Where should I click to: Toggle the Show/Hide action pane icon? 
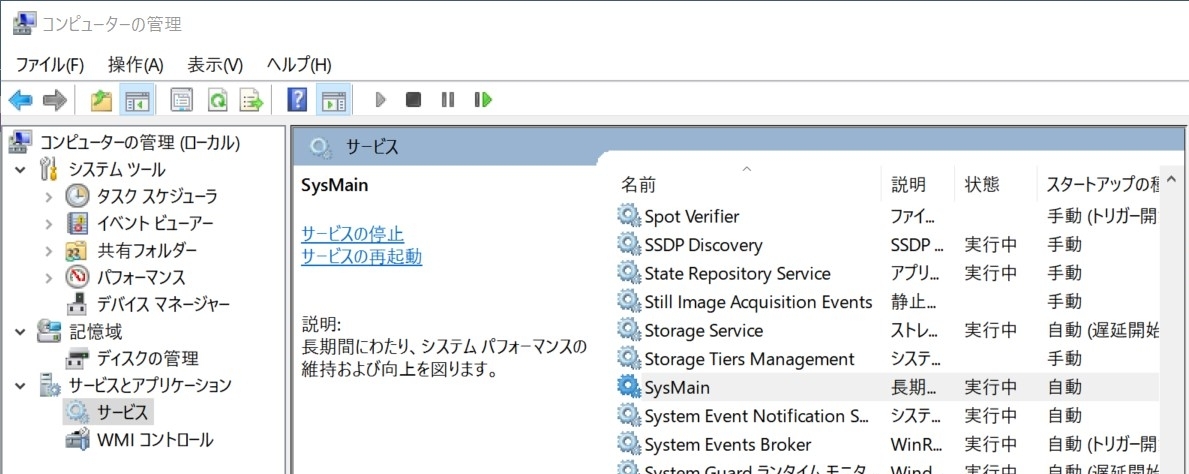(334, 99)
